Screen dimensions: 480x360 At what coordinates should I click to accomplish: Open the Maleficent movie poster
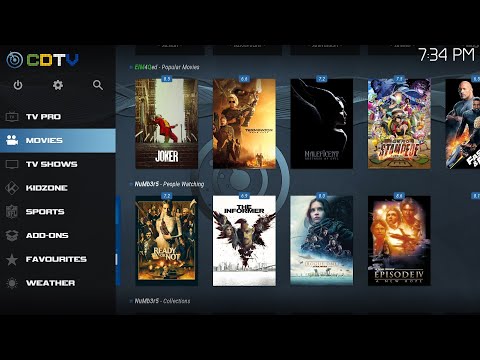pos(322,124)
